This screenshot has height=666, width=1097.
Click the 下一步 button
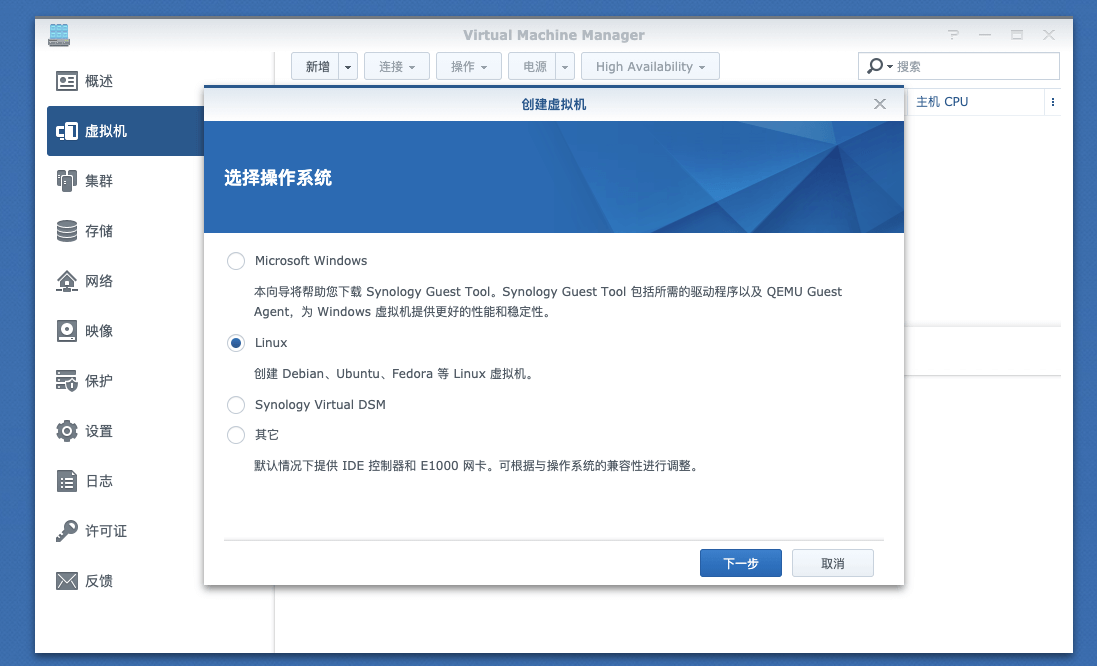click(x=741, y=563)
